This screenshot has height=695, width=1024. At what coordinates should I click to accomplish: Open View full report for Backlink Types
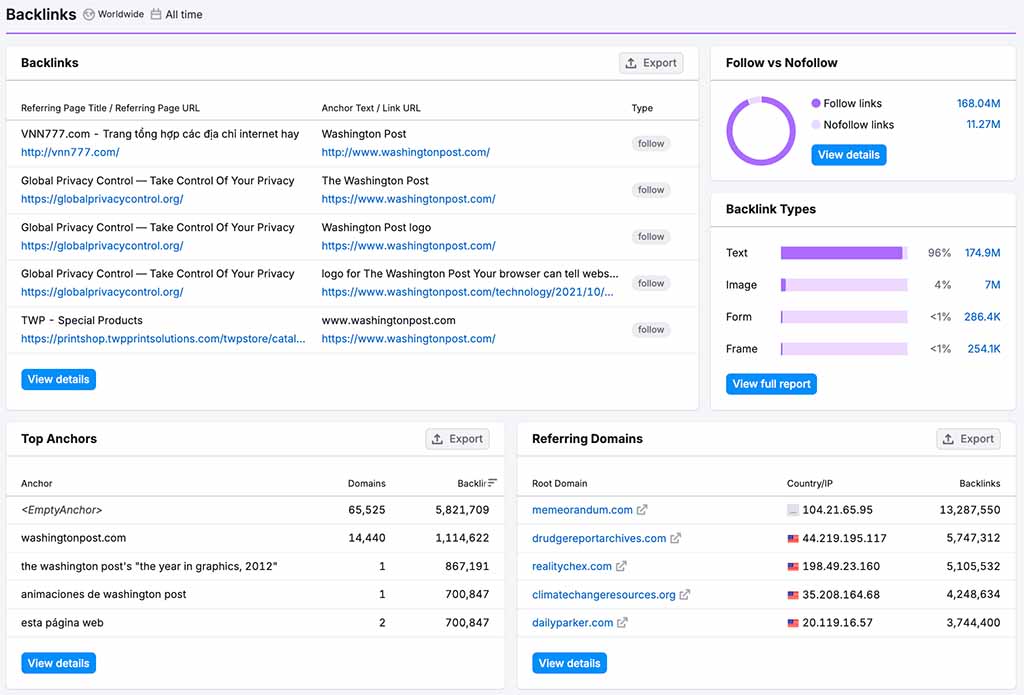[x=771, y=384]
